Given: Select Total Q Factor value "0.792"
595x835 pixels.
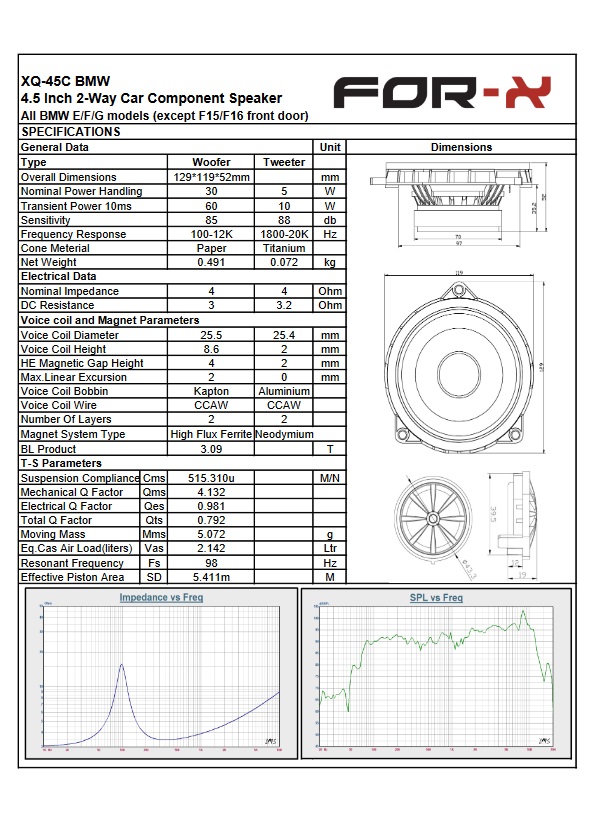Looking at the screenshot, I should 211,520.
